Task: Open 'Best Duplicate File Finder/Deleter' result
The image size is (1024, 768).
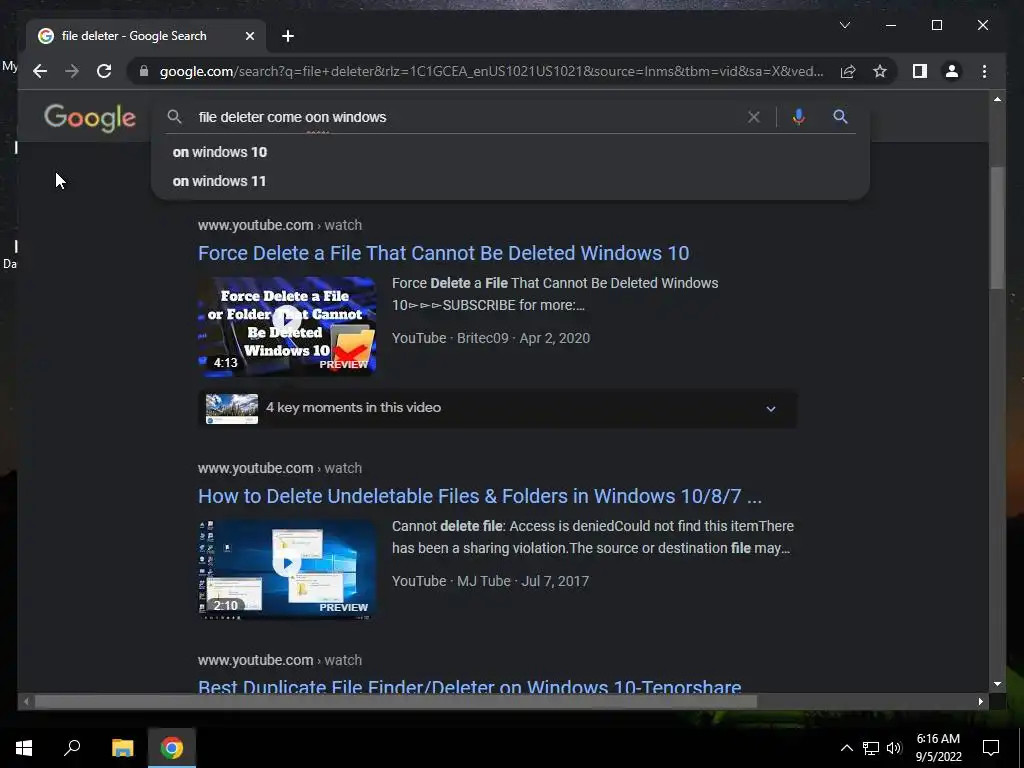Action: coord(470,686)
